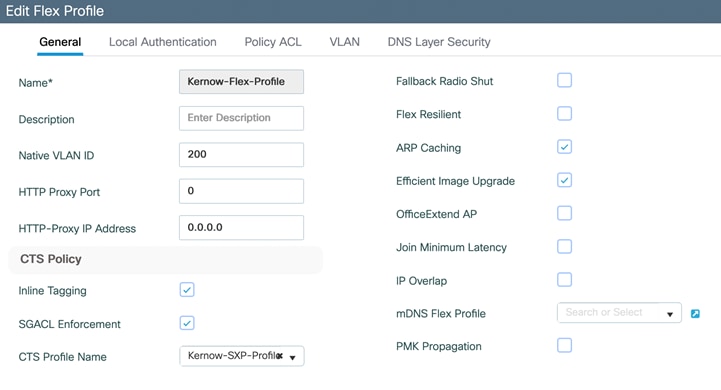Click the mDNS Flex Profile label
This screenshot has height=390, width=721.
[441, 314]
